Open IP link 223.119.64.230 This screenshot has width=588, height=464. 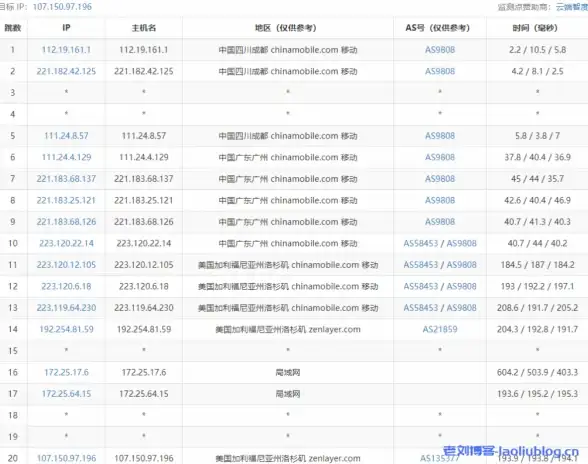tap(66, 308)
